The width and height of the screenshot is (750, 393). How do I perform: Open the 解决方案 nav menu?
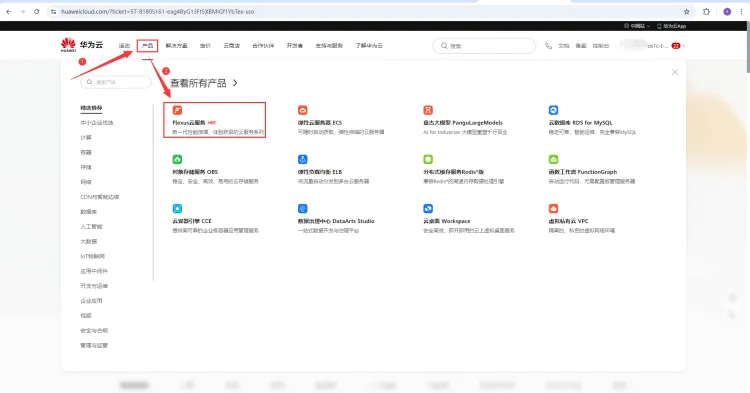pos(176,46)
